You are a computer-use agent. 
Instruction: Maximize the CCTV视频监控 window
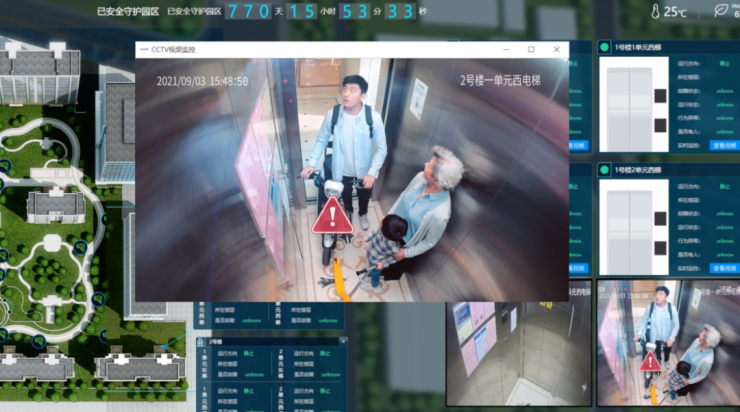click(531, 49)
